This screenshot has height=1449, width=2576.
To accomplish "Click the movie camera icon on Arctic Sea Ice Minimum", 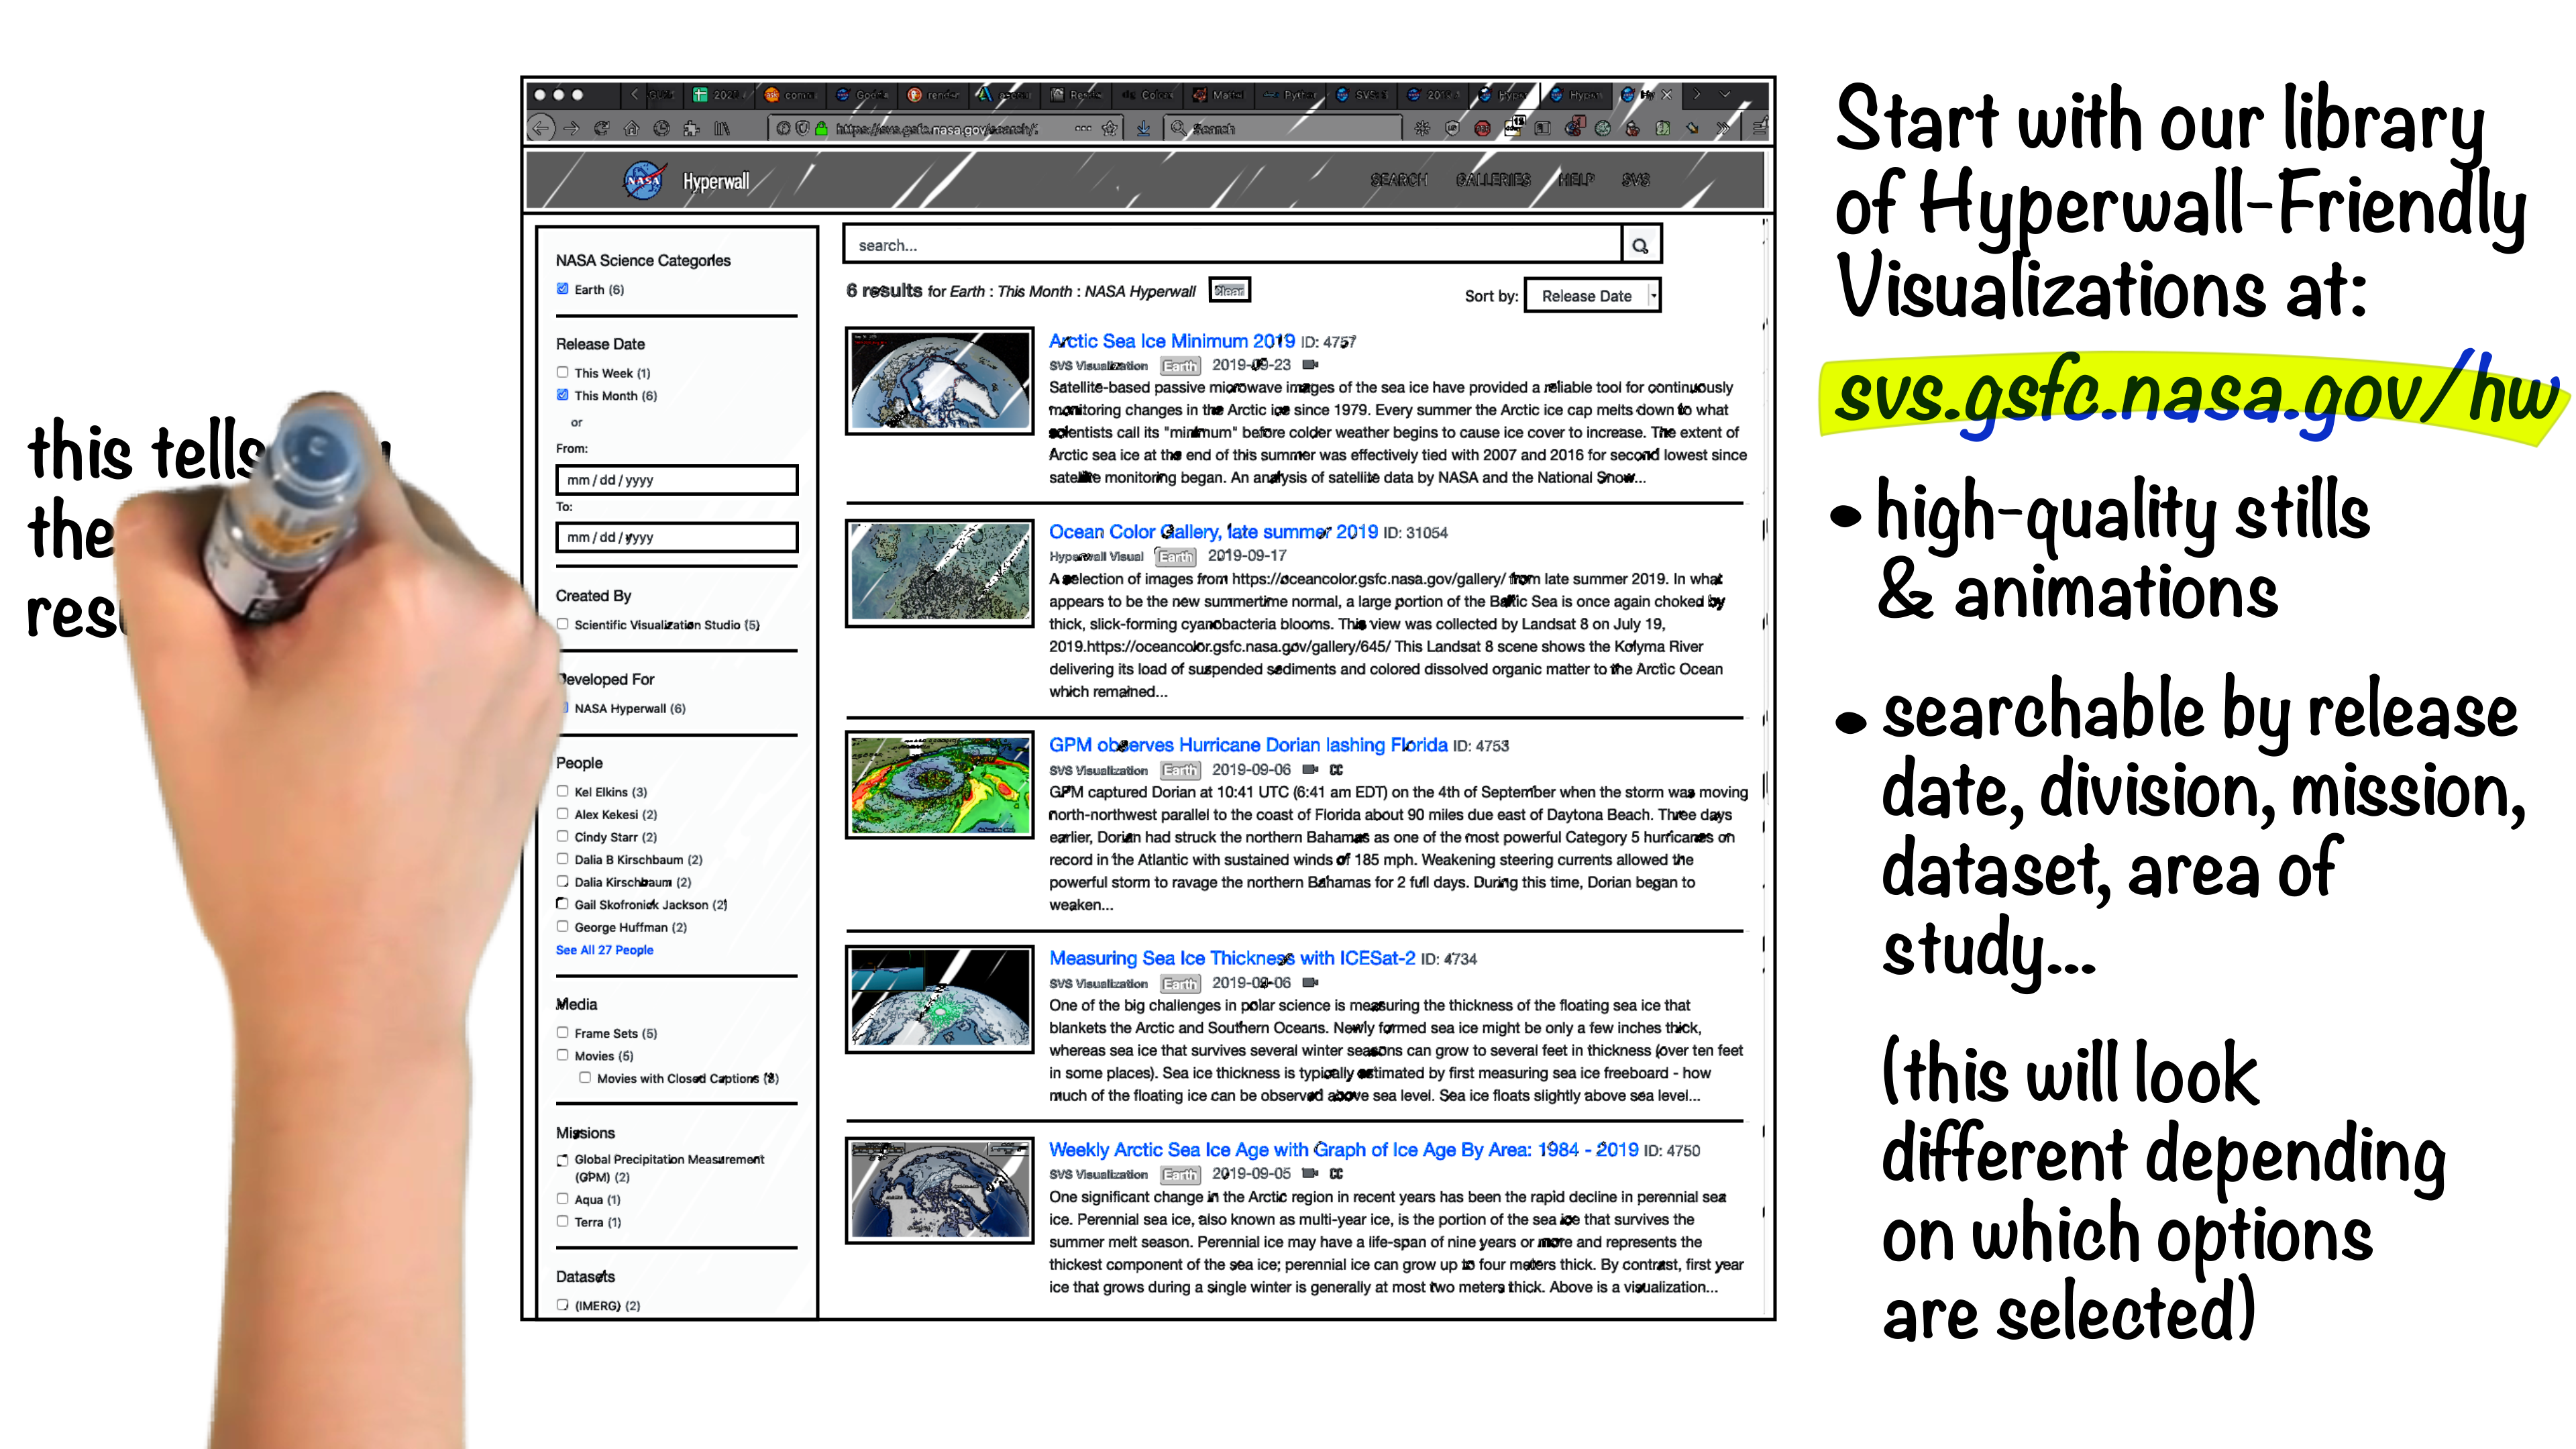I will click(x=1310, y=365).
